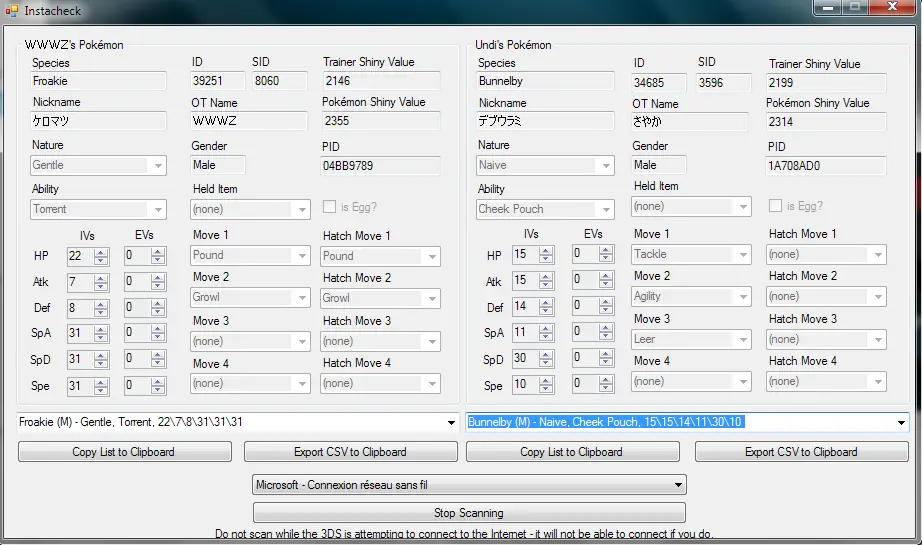Open Undi's Move 2 dropdown showing Agility

[x=692, y=296]
